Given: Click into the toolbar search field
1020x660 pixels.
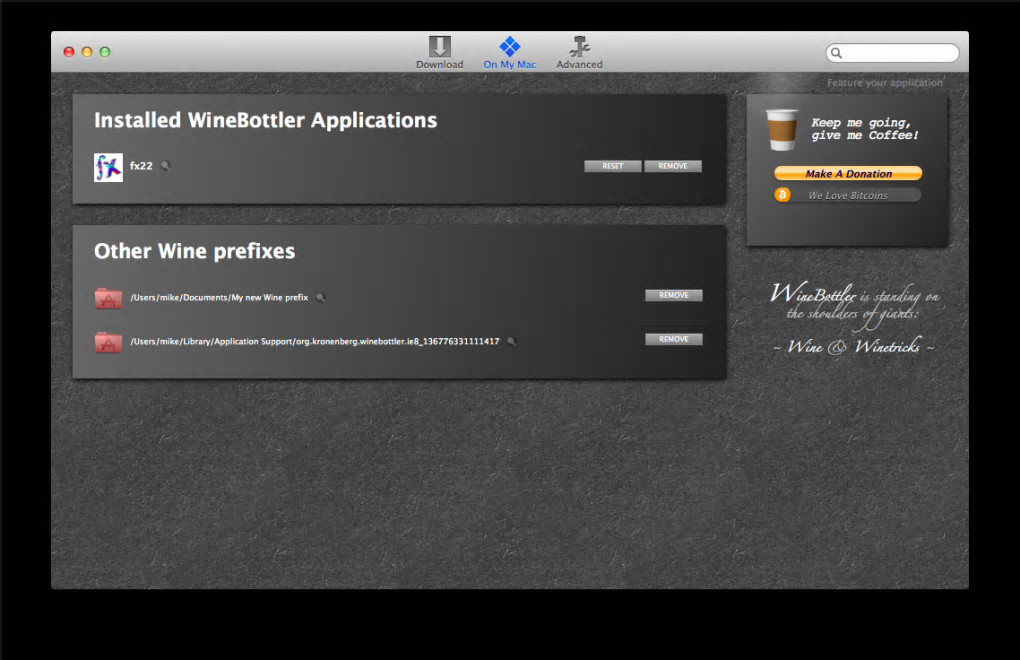Looking at the screenshot, I should [x=892, y=53].
